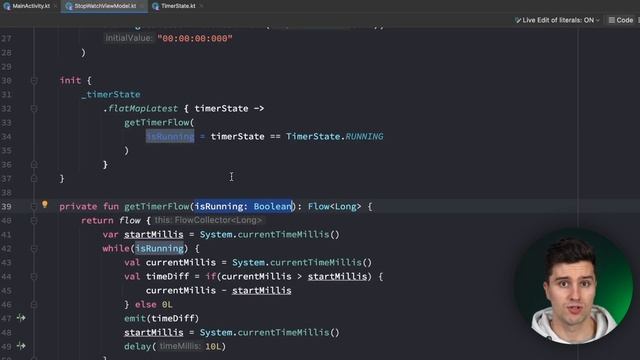Collapse the init block on line 30

34,81
